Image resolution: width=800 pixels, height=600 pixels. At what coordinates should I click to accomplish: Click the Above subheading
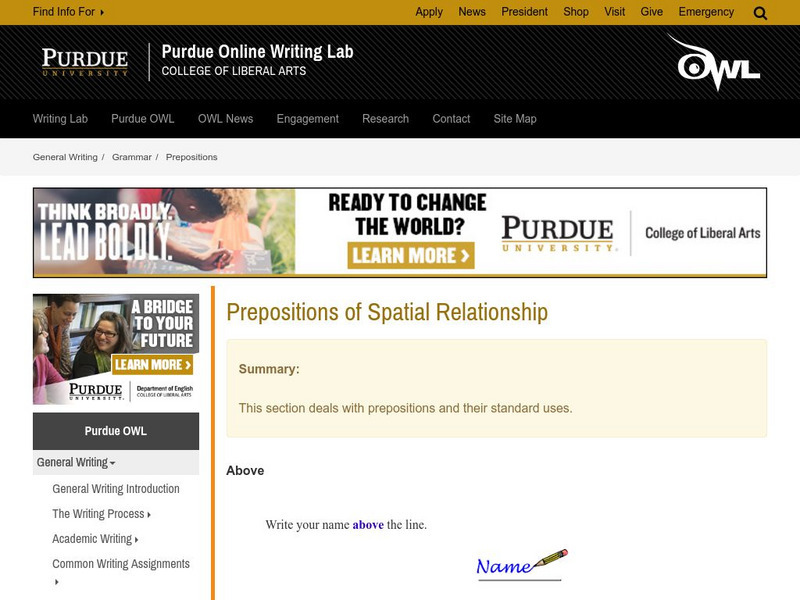click(x=245, y=470)
